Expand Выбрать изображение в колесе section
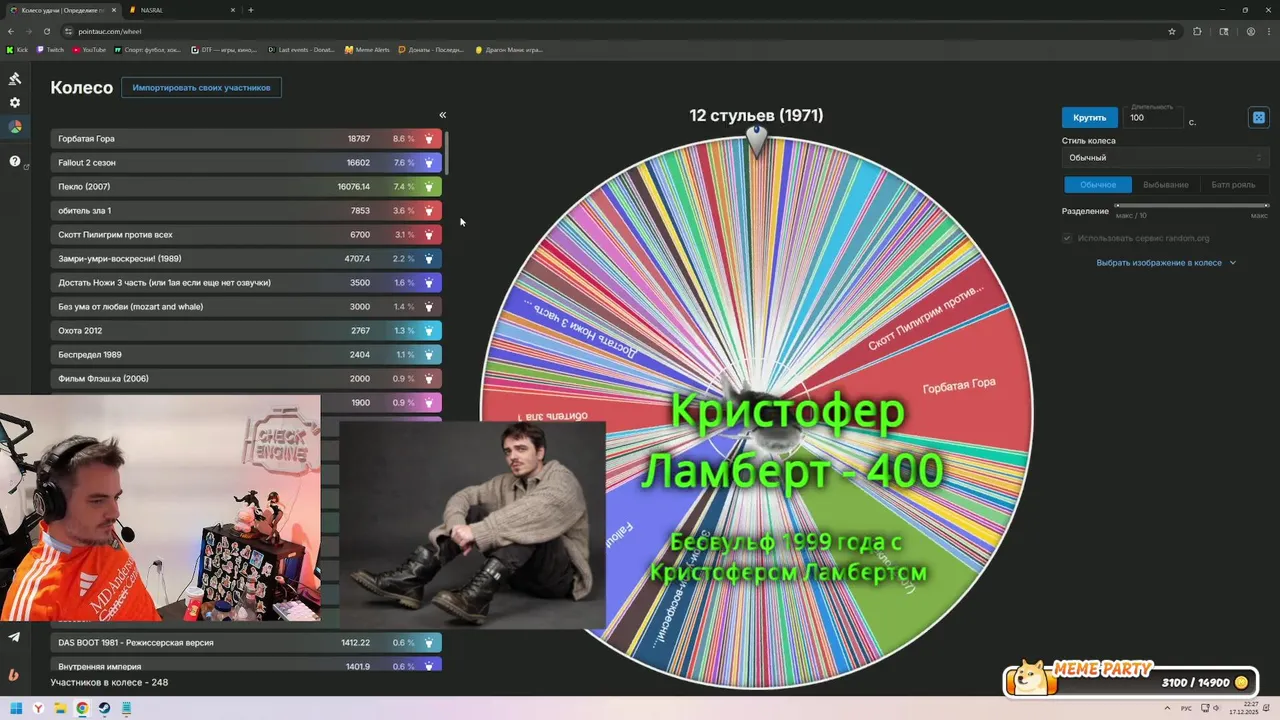1280x720 pixels. (x=1166, y=263)
